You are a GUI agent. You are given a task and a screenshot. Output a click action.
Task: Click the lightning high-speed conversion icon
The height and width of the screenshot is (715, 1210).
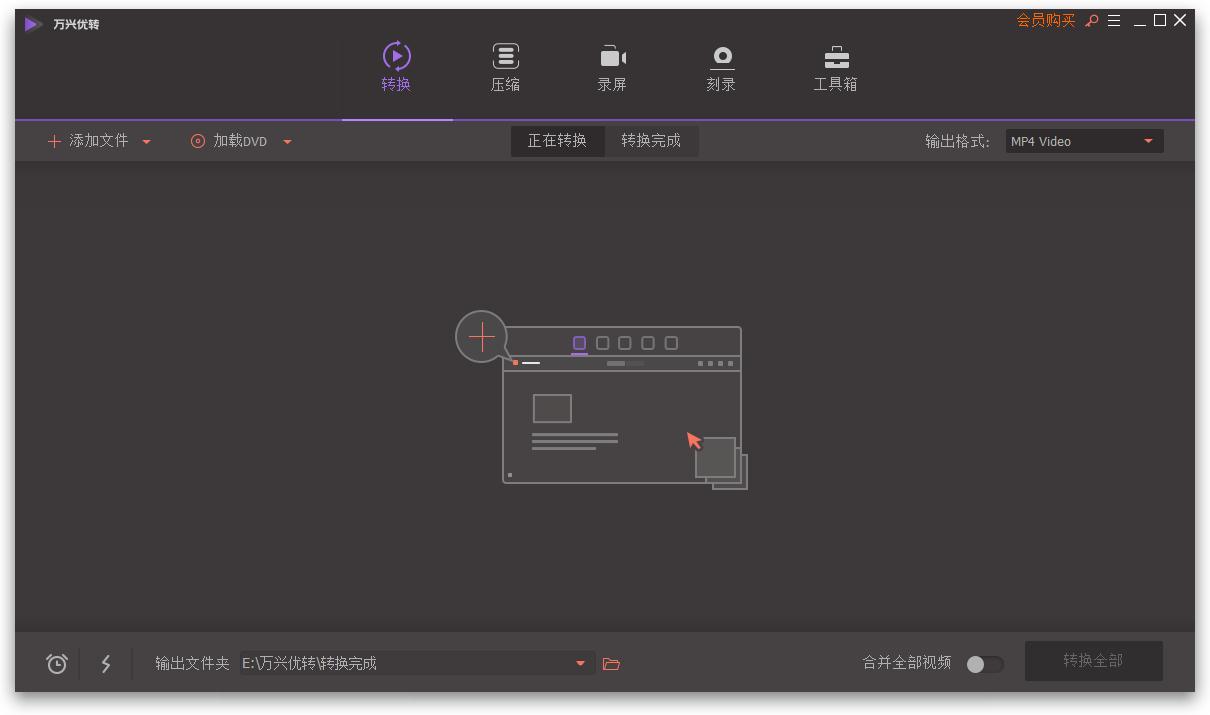(x=106, y=663)
